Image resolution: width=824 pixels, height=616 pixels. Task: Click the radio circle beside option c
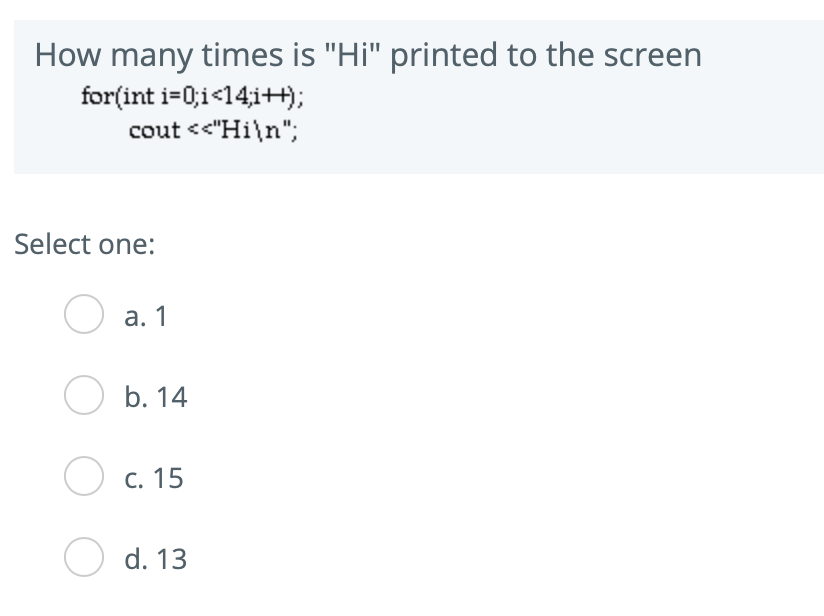pos(83,478)
